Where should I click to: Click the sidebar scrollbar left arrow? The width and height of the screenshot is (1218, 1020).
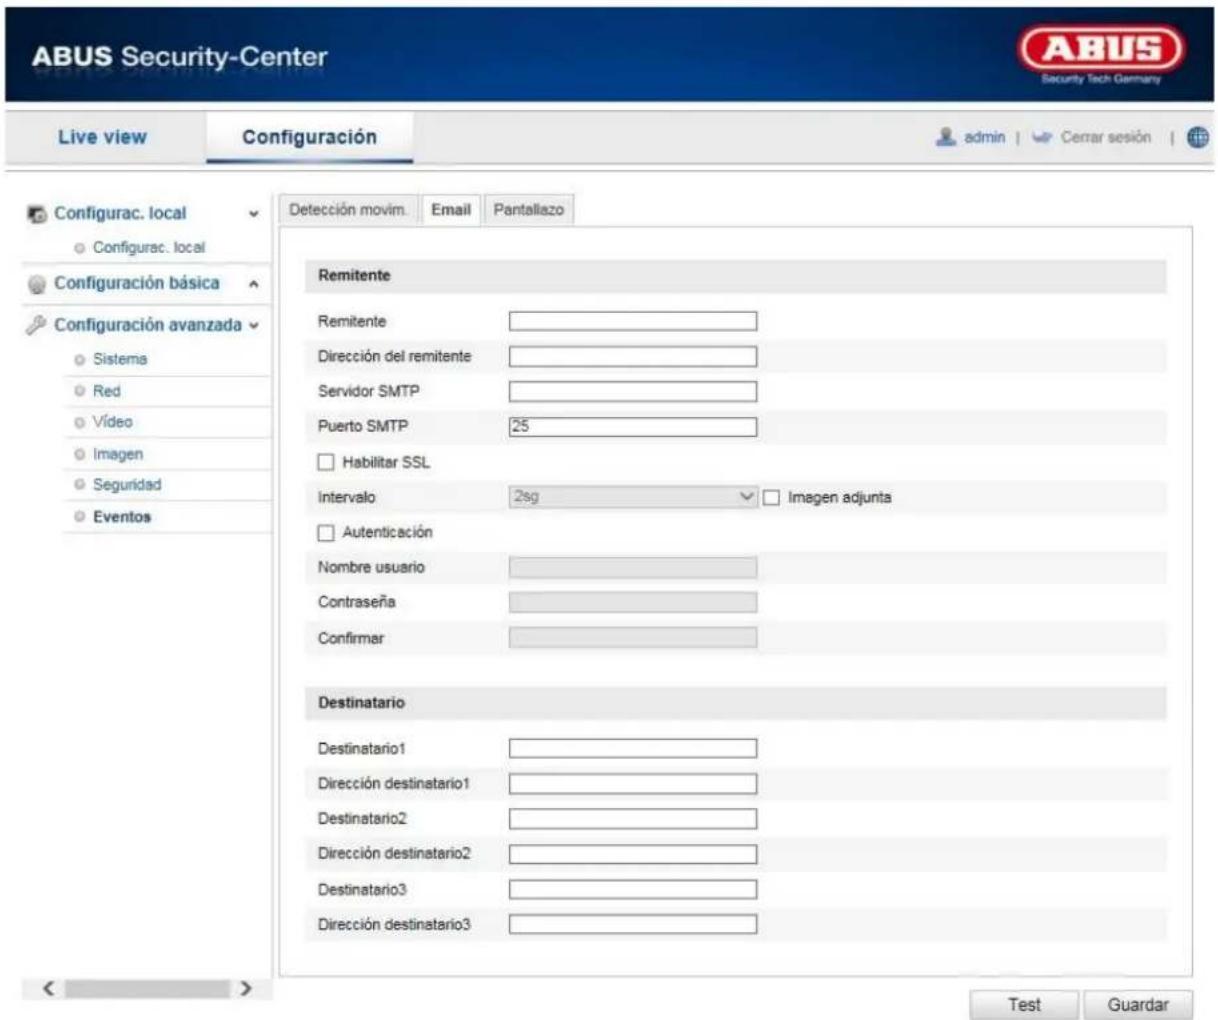(47, 989)
